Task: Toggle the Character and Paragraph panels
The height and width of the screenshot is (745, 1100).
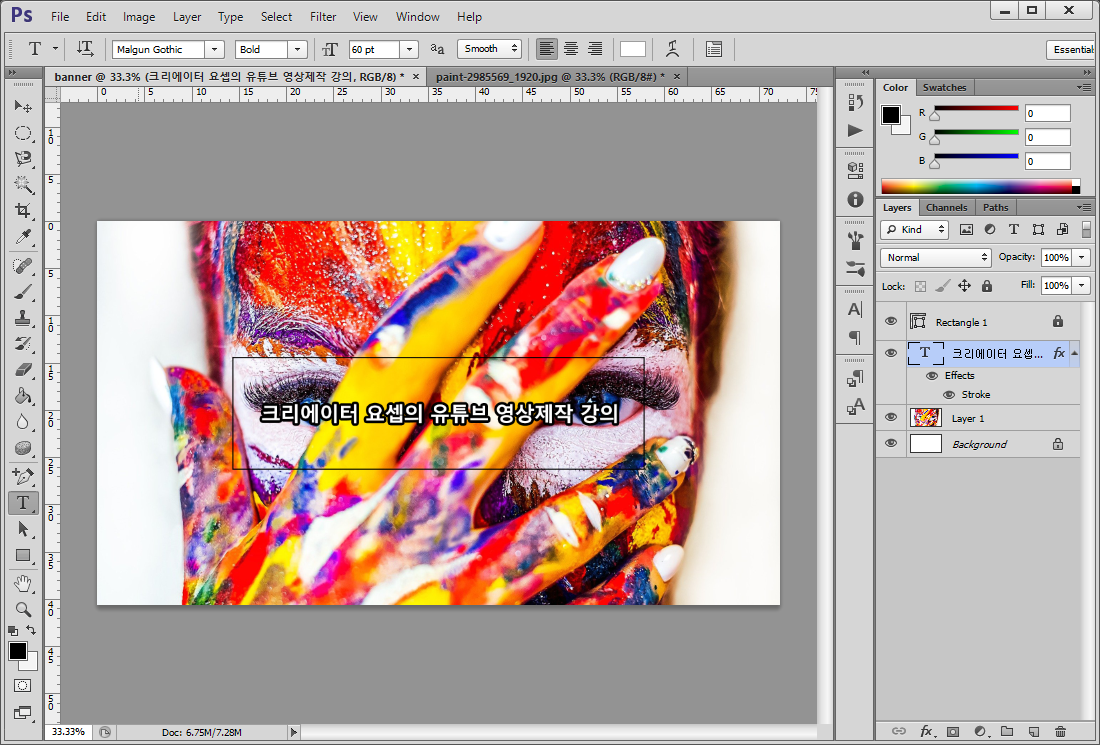Action: 713,49
